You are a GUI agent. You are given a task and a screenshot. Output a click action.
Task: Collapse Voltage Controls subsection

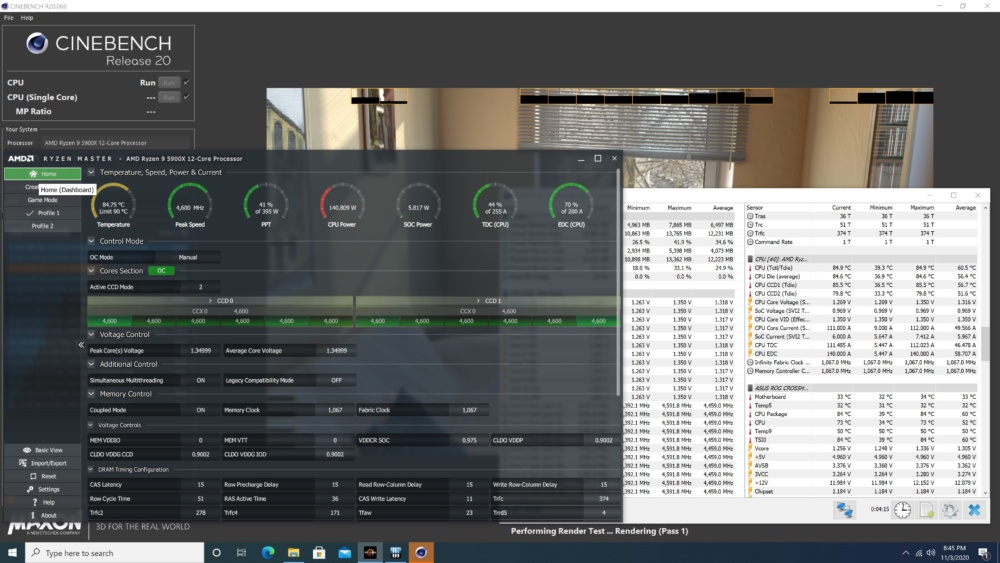pyautogui.click(x=91, y=425)
